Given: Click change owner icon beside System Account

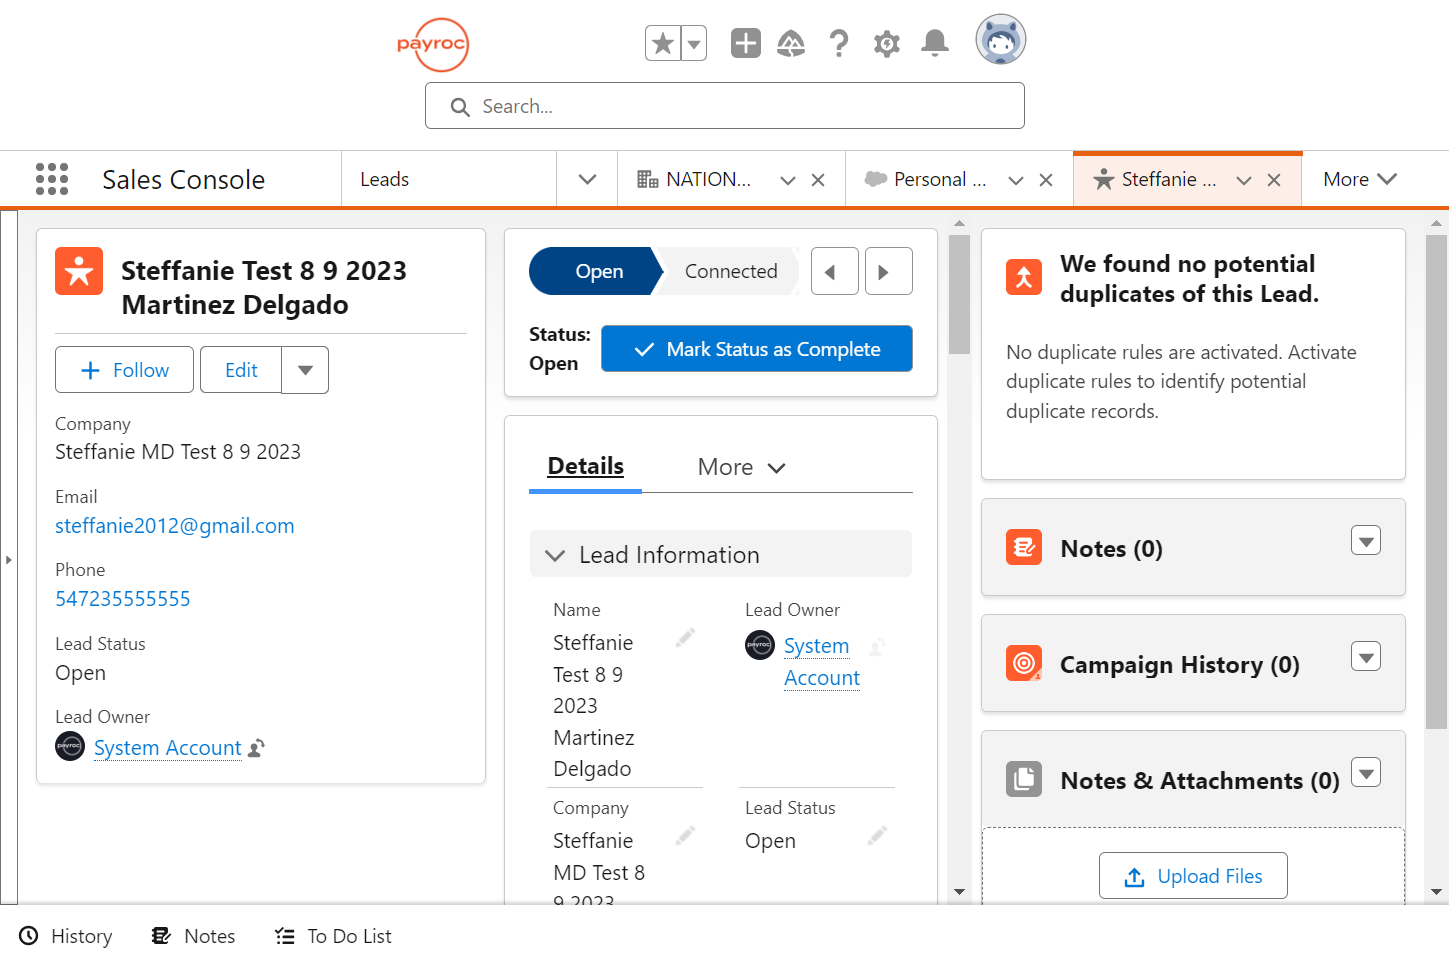Looking at the screenshot, I should (x=256, y=748).
